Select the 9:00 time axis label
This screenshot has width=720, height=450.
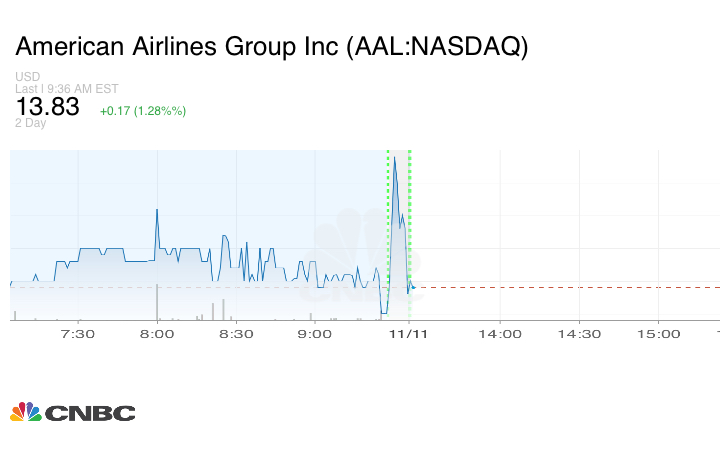pos(315,334)
